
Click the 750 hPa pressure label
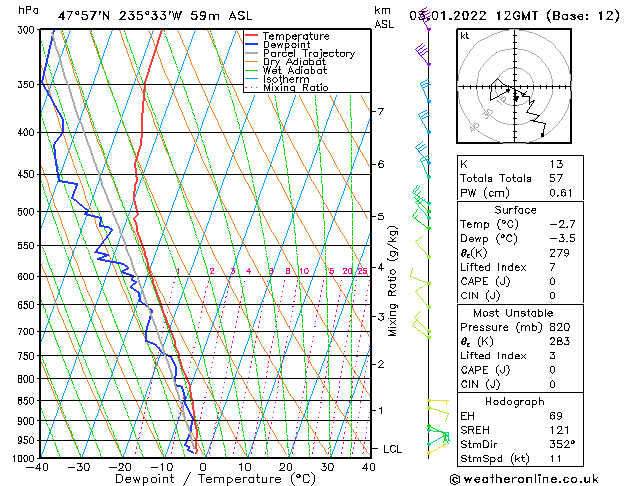tap(28, 356)
